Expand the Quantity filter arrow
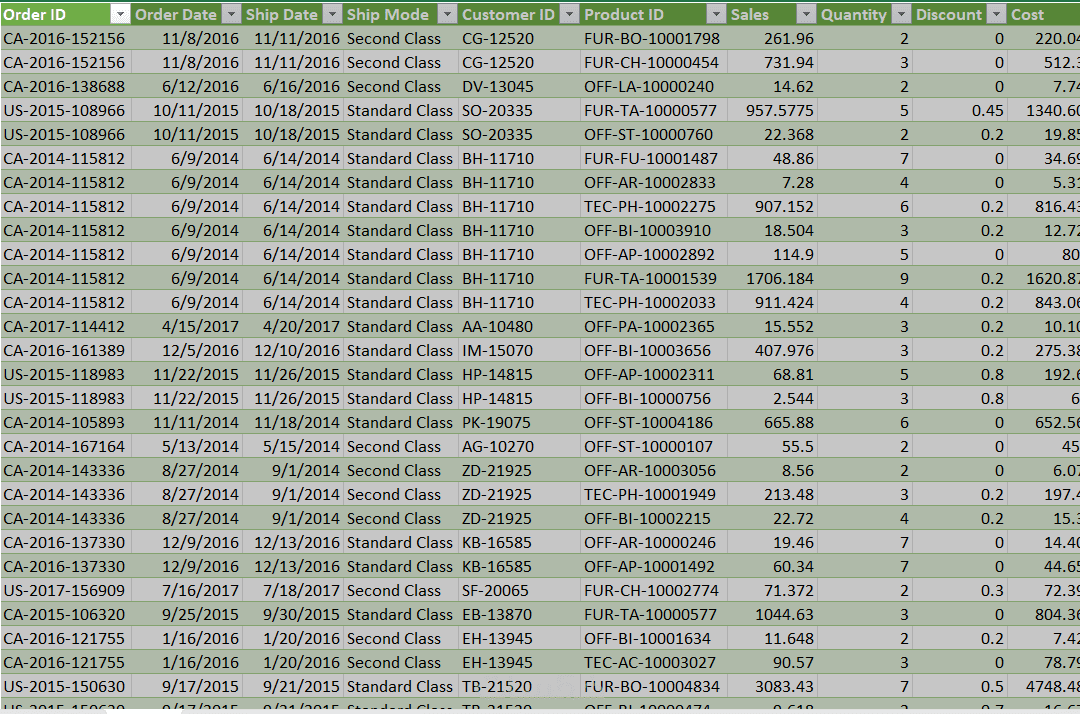Screen dimensions: 1080x714 point(901,14)
